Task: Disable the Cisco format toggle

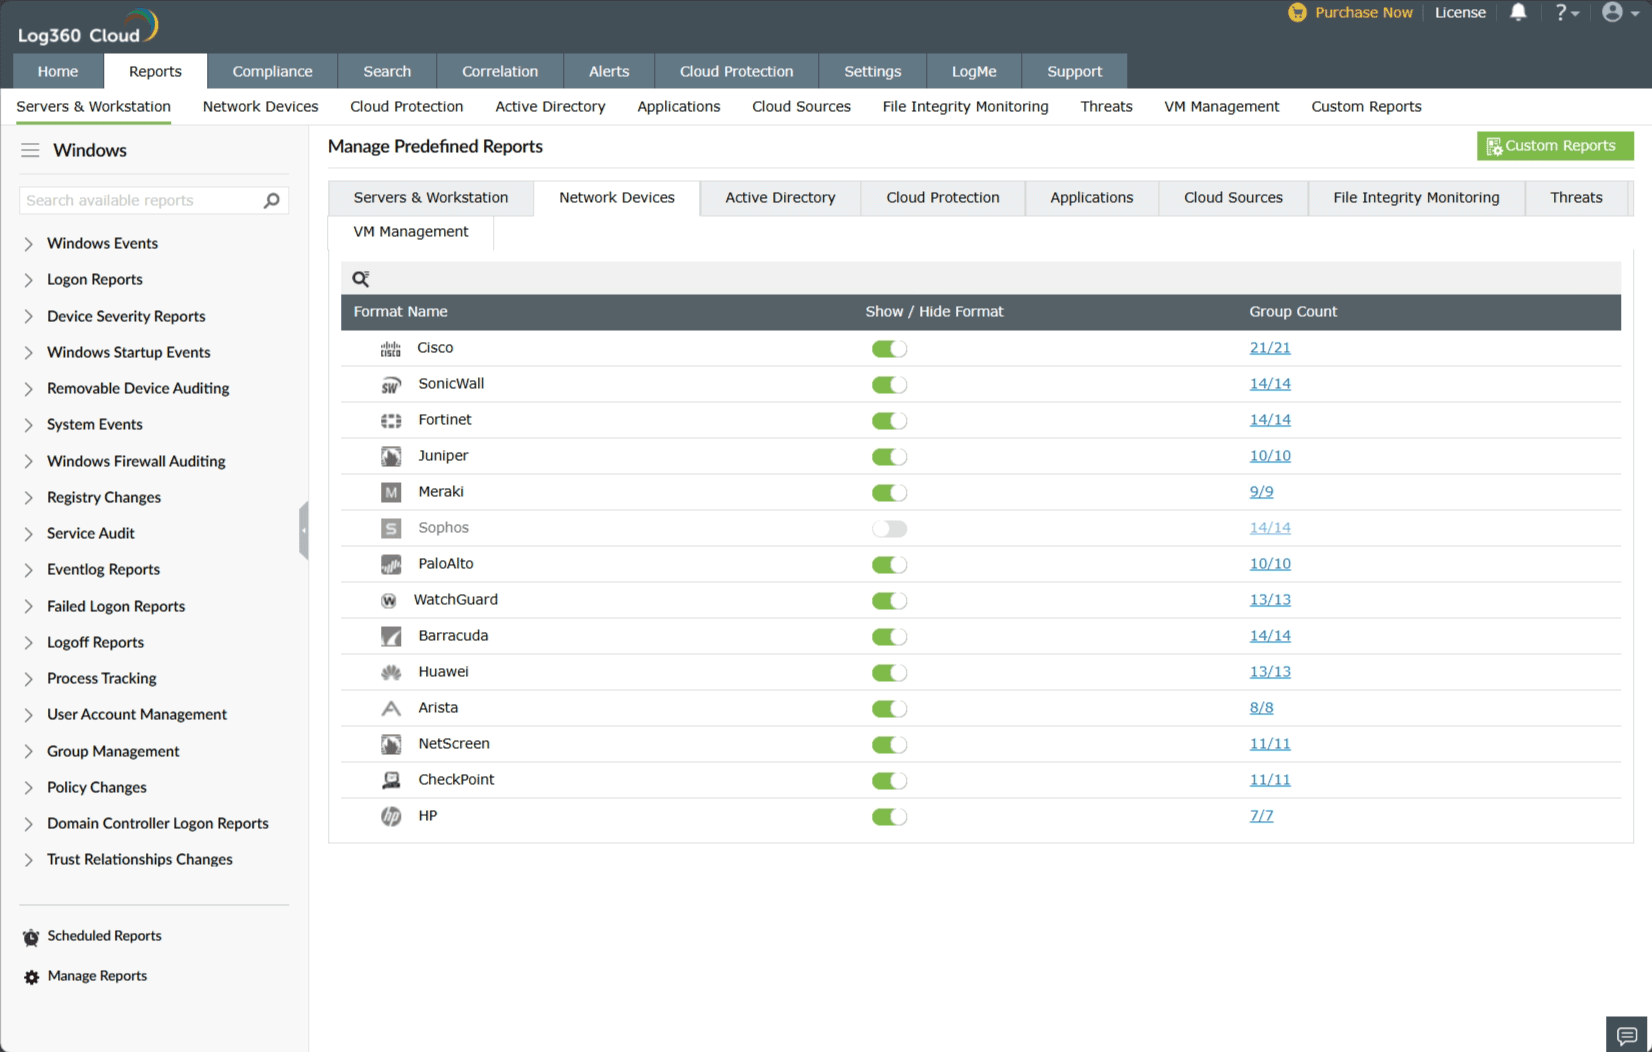Action: click(889, 348)
